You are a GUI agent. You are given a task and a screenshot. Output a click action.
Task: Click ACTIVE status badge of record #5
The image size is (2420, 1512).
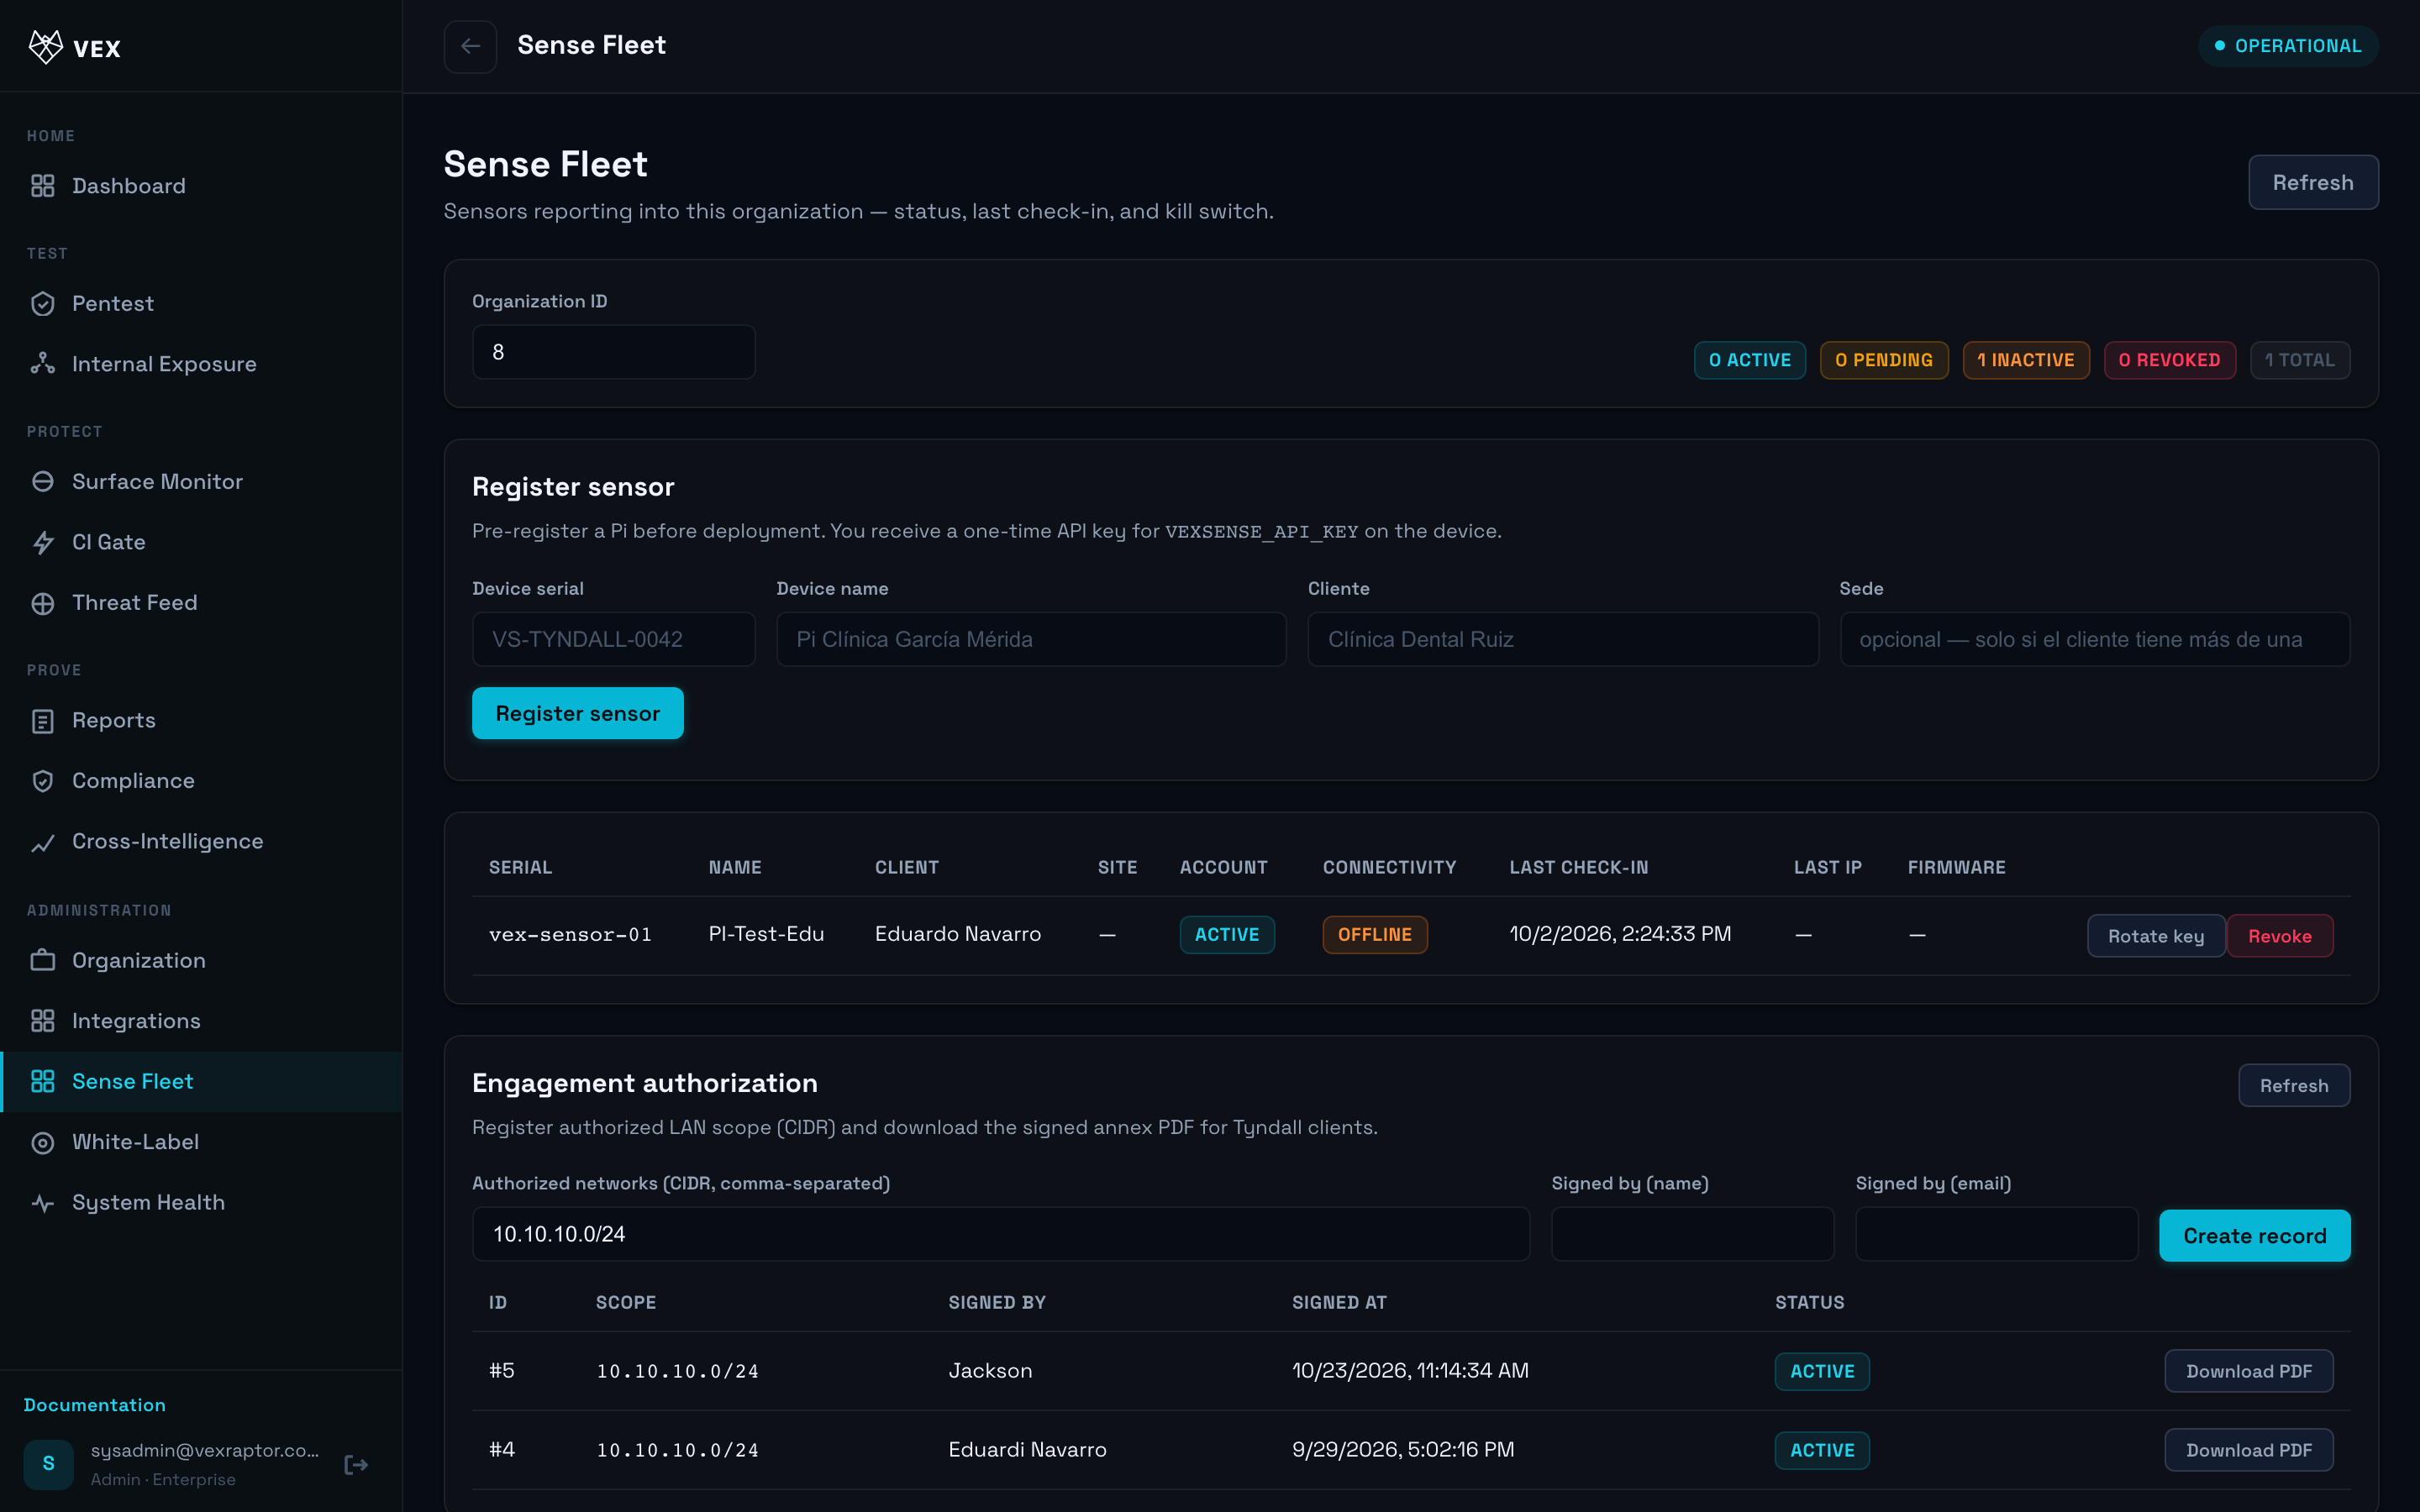[x=1822, y=1371]
